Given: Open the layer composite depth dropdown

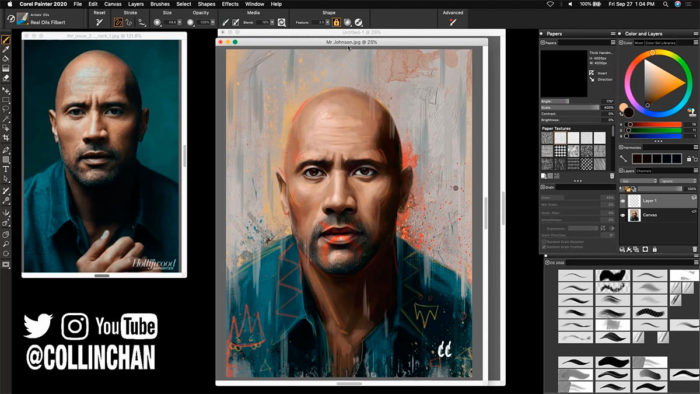Looking at the screenshot, I should (678, 181).
